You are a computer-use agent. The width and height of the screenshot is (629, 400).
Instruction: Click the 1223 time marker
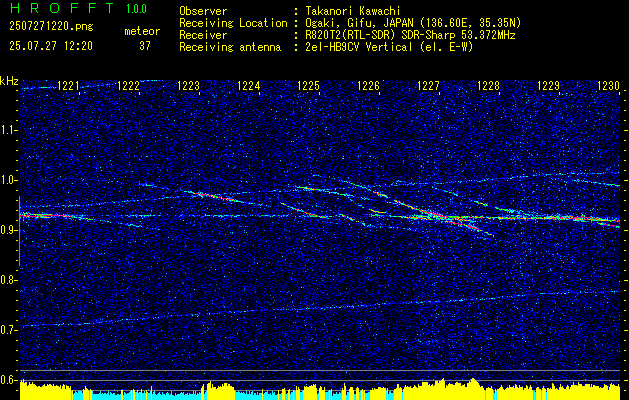click(x=189, y=86)
